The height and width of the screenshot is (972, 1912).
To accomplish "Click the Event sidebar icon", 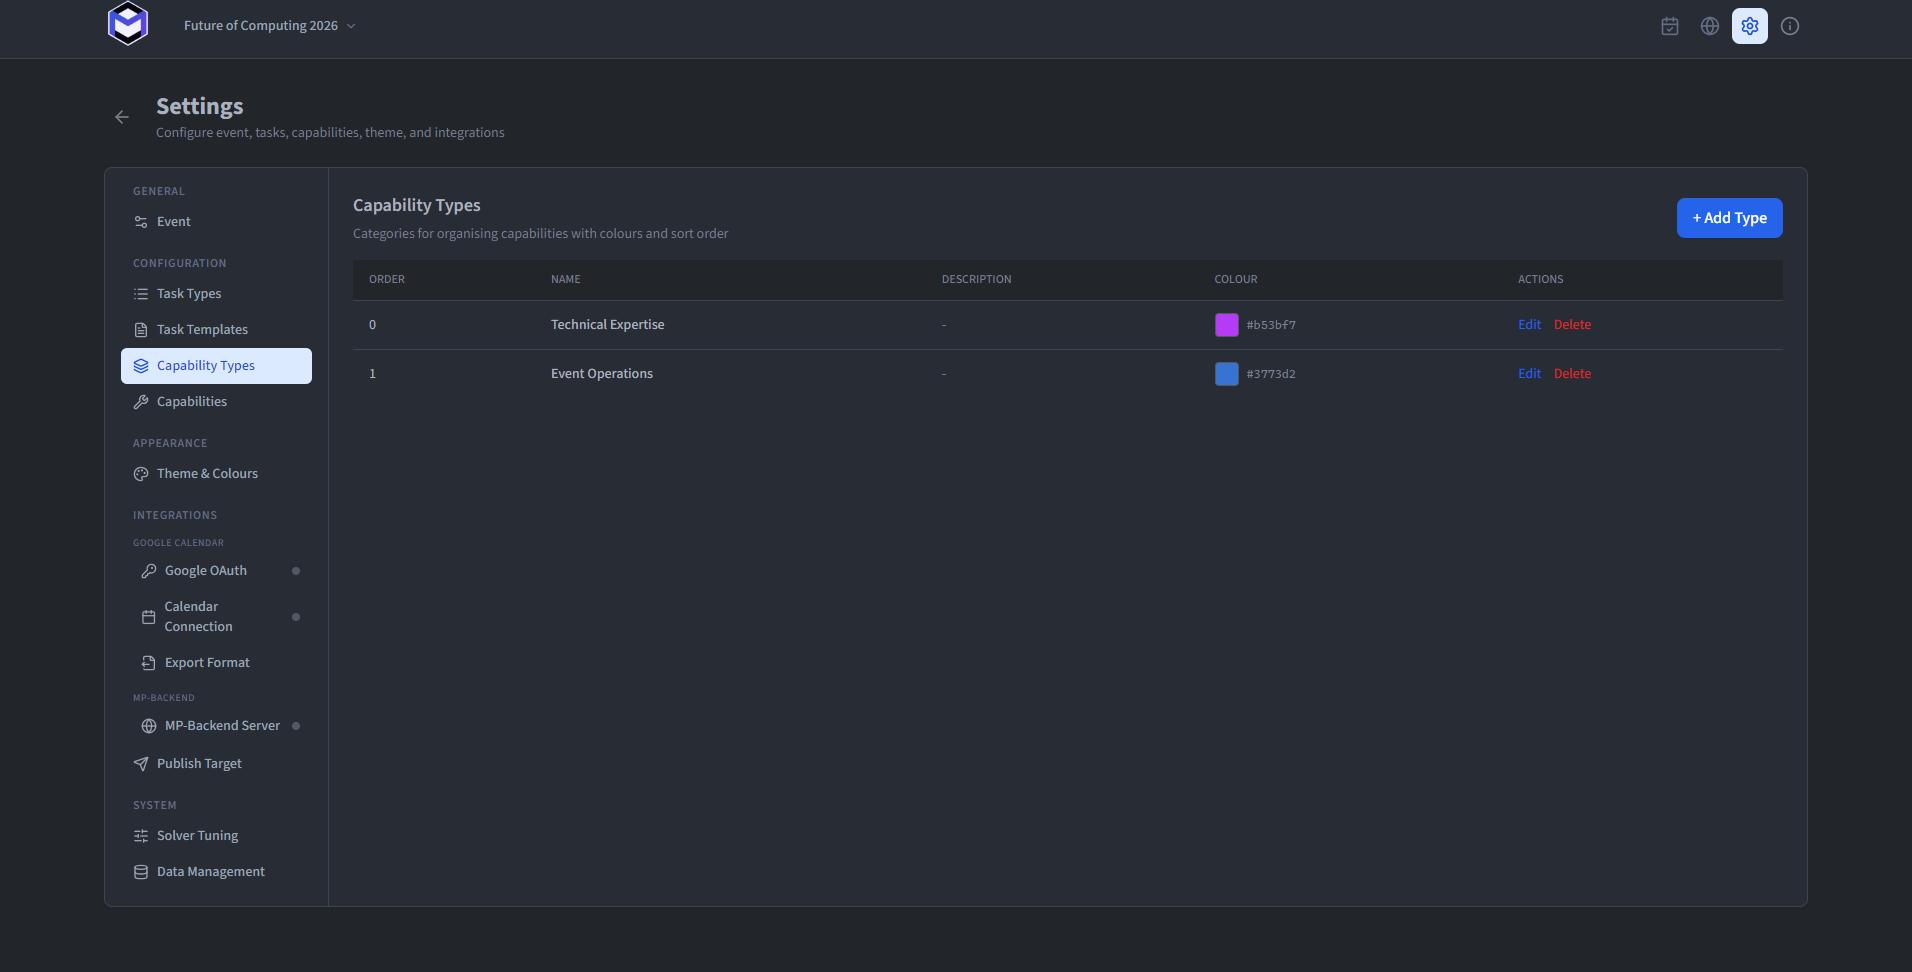I will tap(141, 222).
